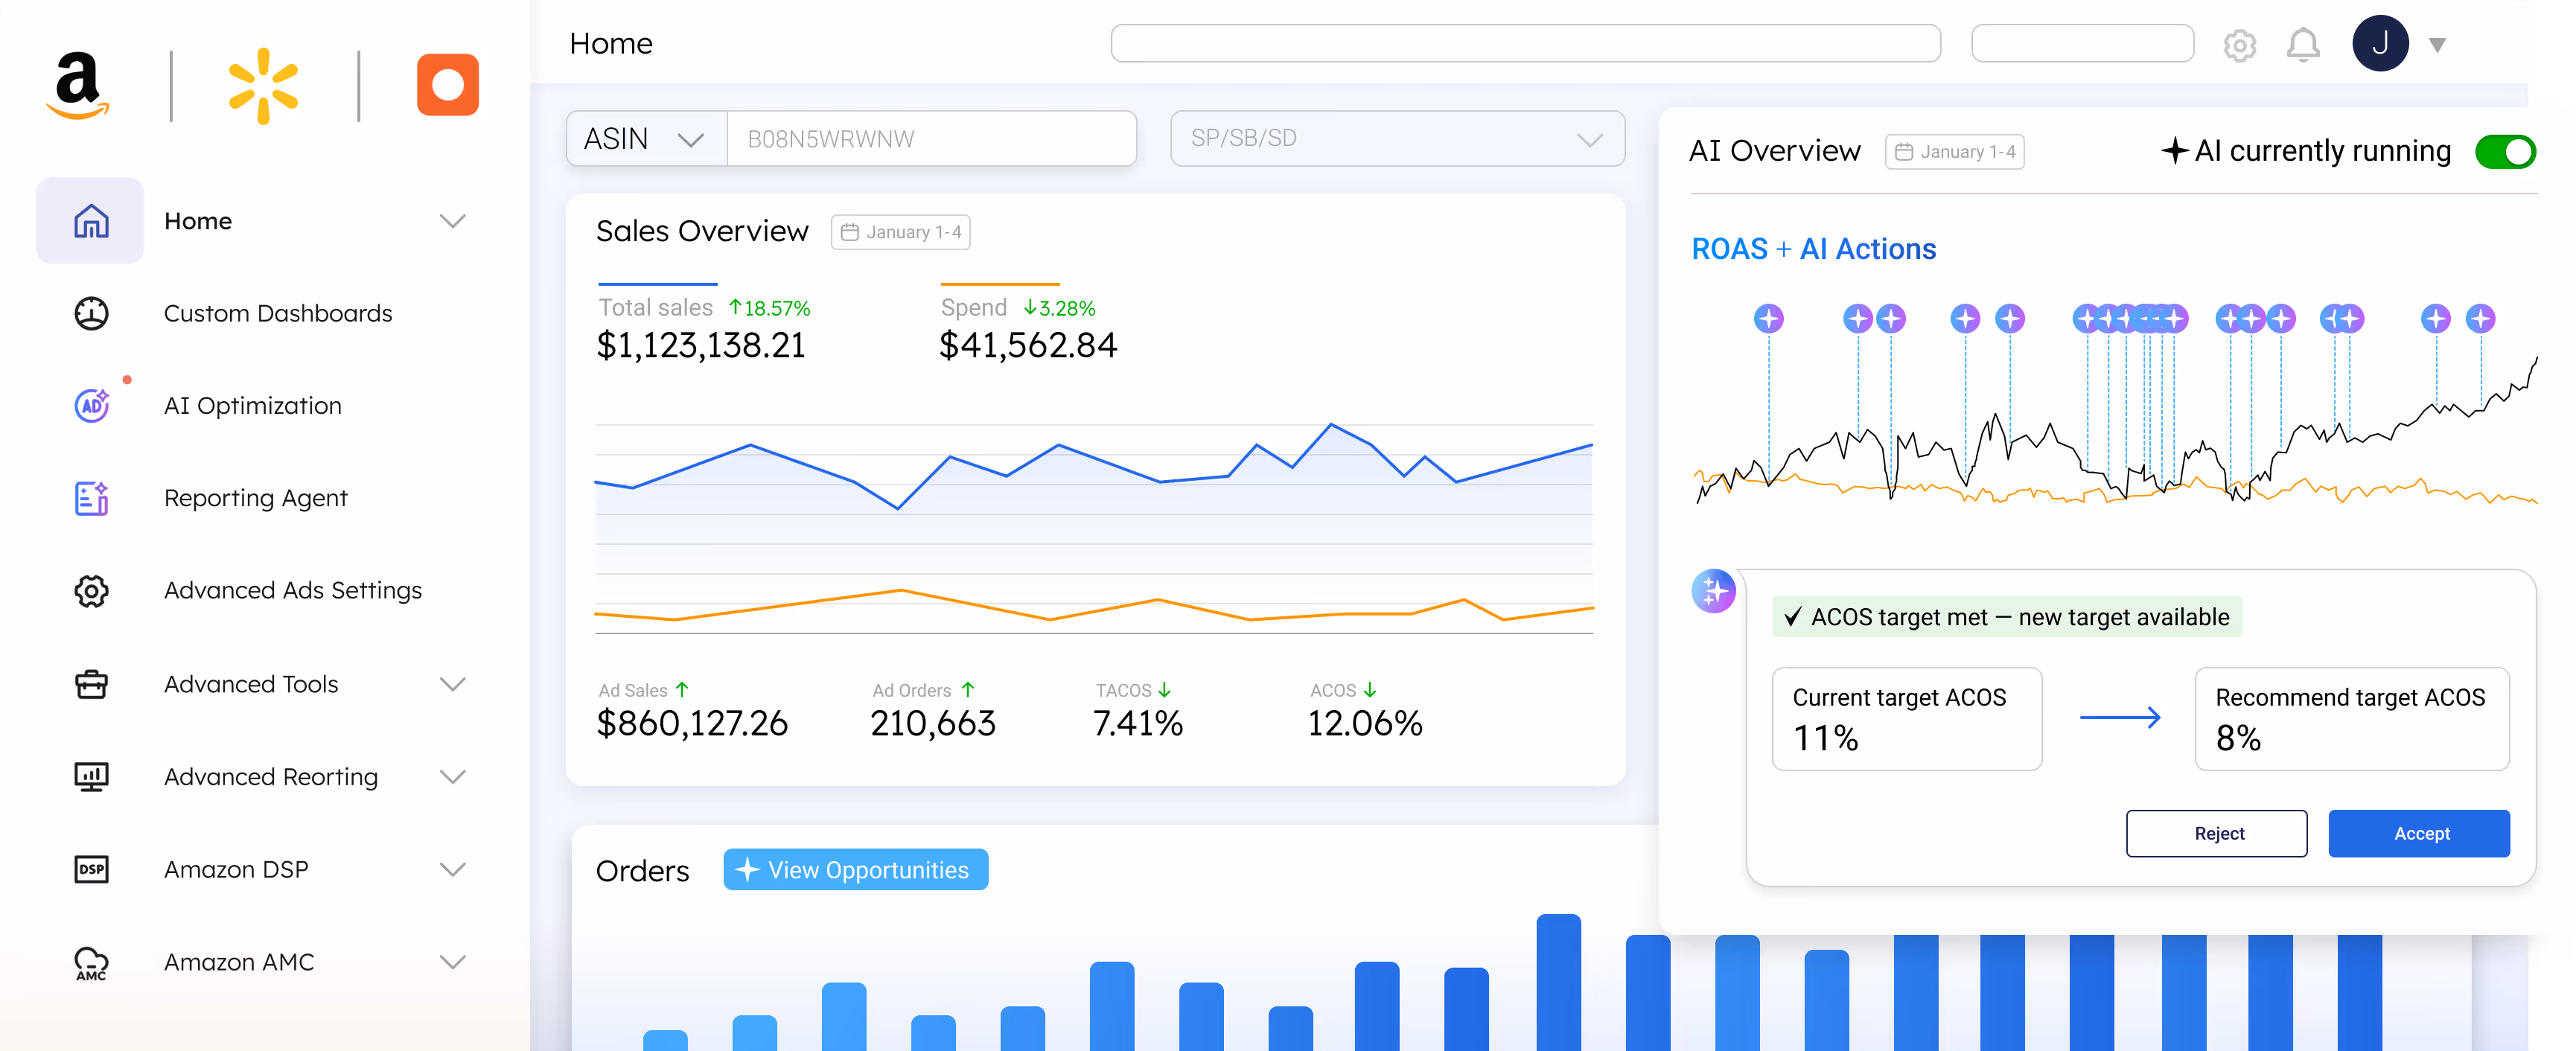Click the Amazon DSP sidebar icon
Screen dimensions: 2576x1051
(x=92, y=869)
